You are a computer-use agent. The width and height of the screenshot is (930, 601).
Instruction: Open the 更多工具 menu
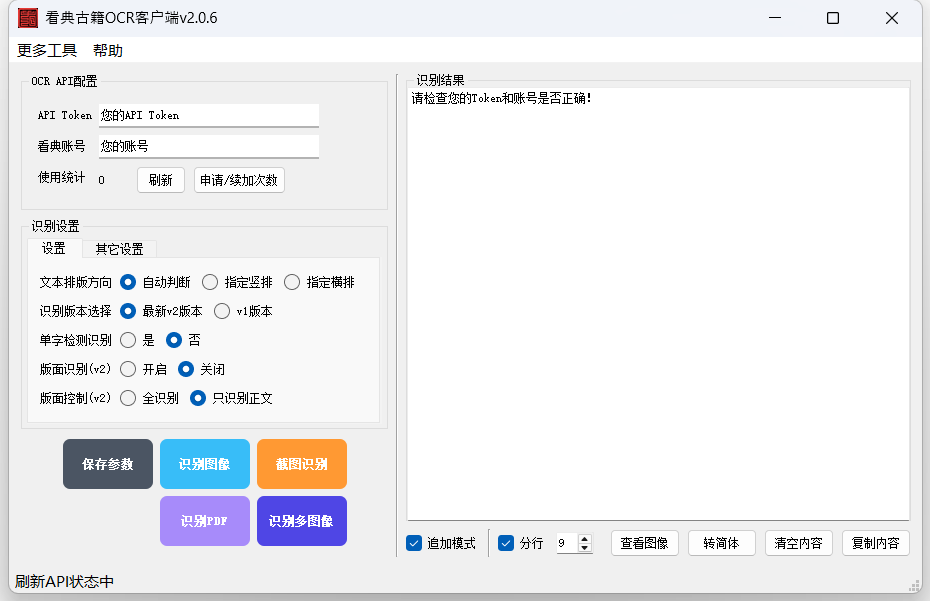pos(47,50)
